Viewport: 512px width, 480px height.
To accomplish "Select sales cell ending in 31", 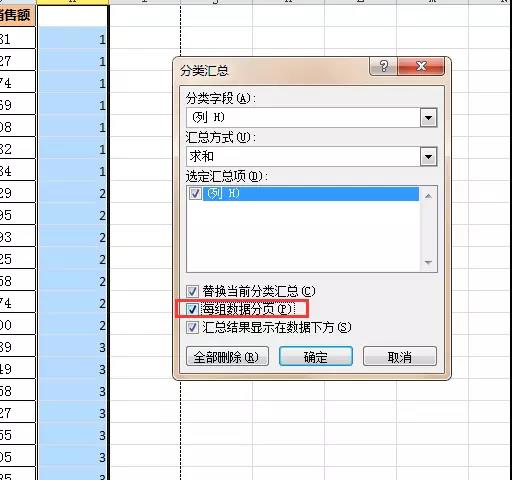I will pos(17,38).
